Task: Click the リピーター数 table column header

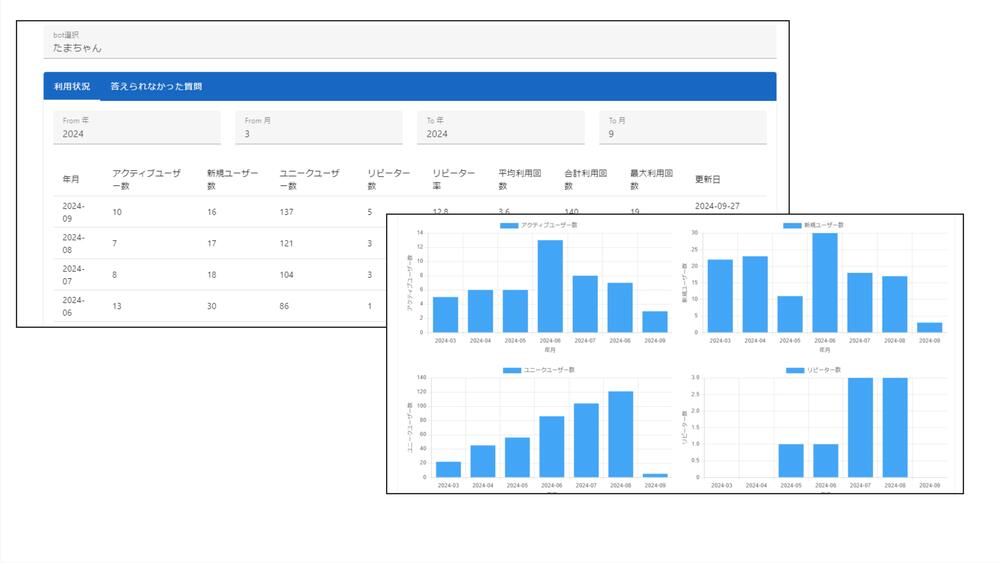Action: (388, 179)
